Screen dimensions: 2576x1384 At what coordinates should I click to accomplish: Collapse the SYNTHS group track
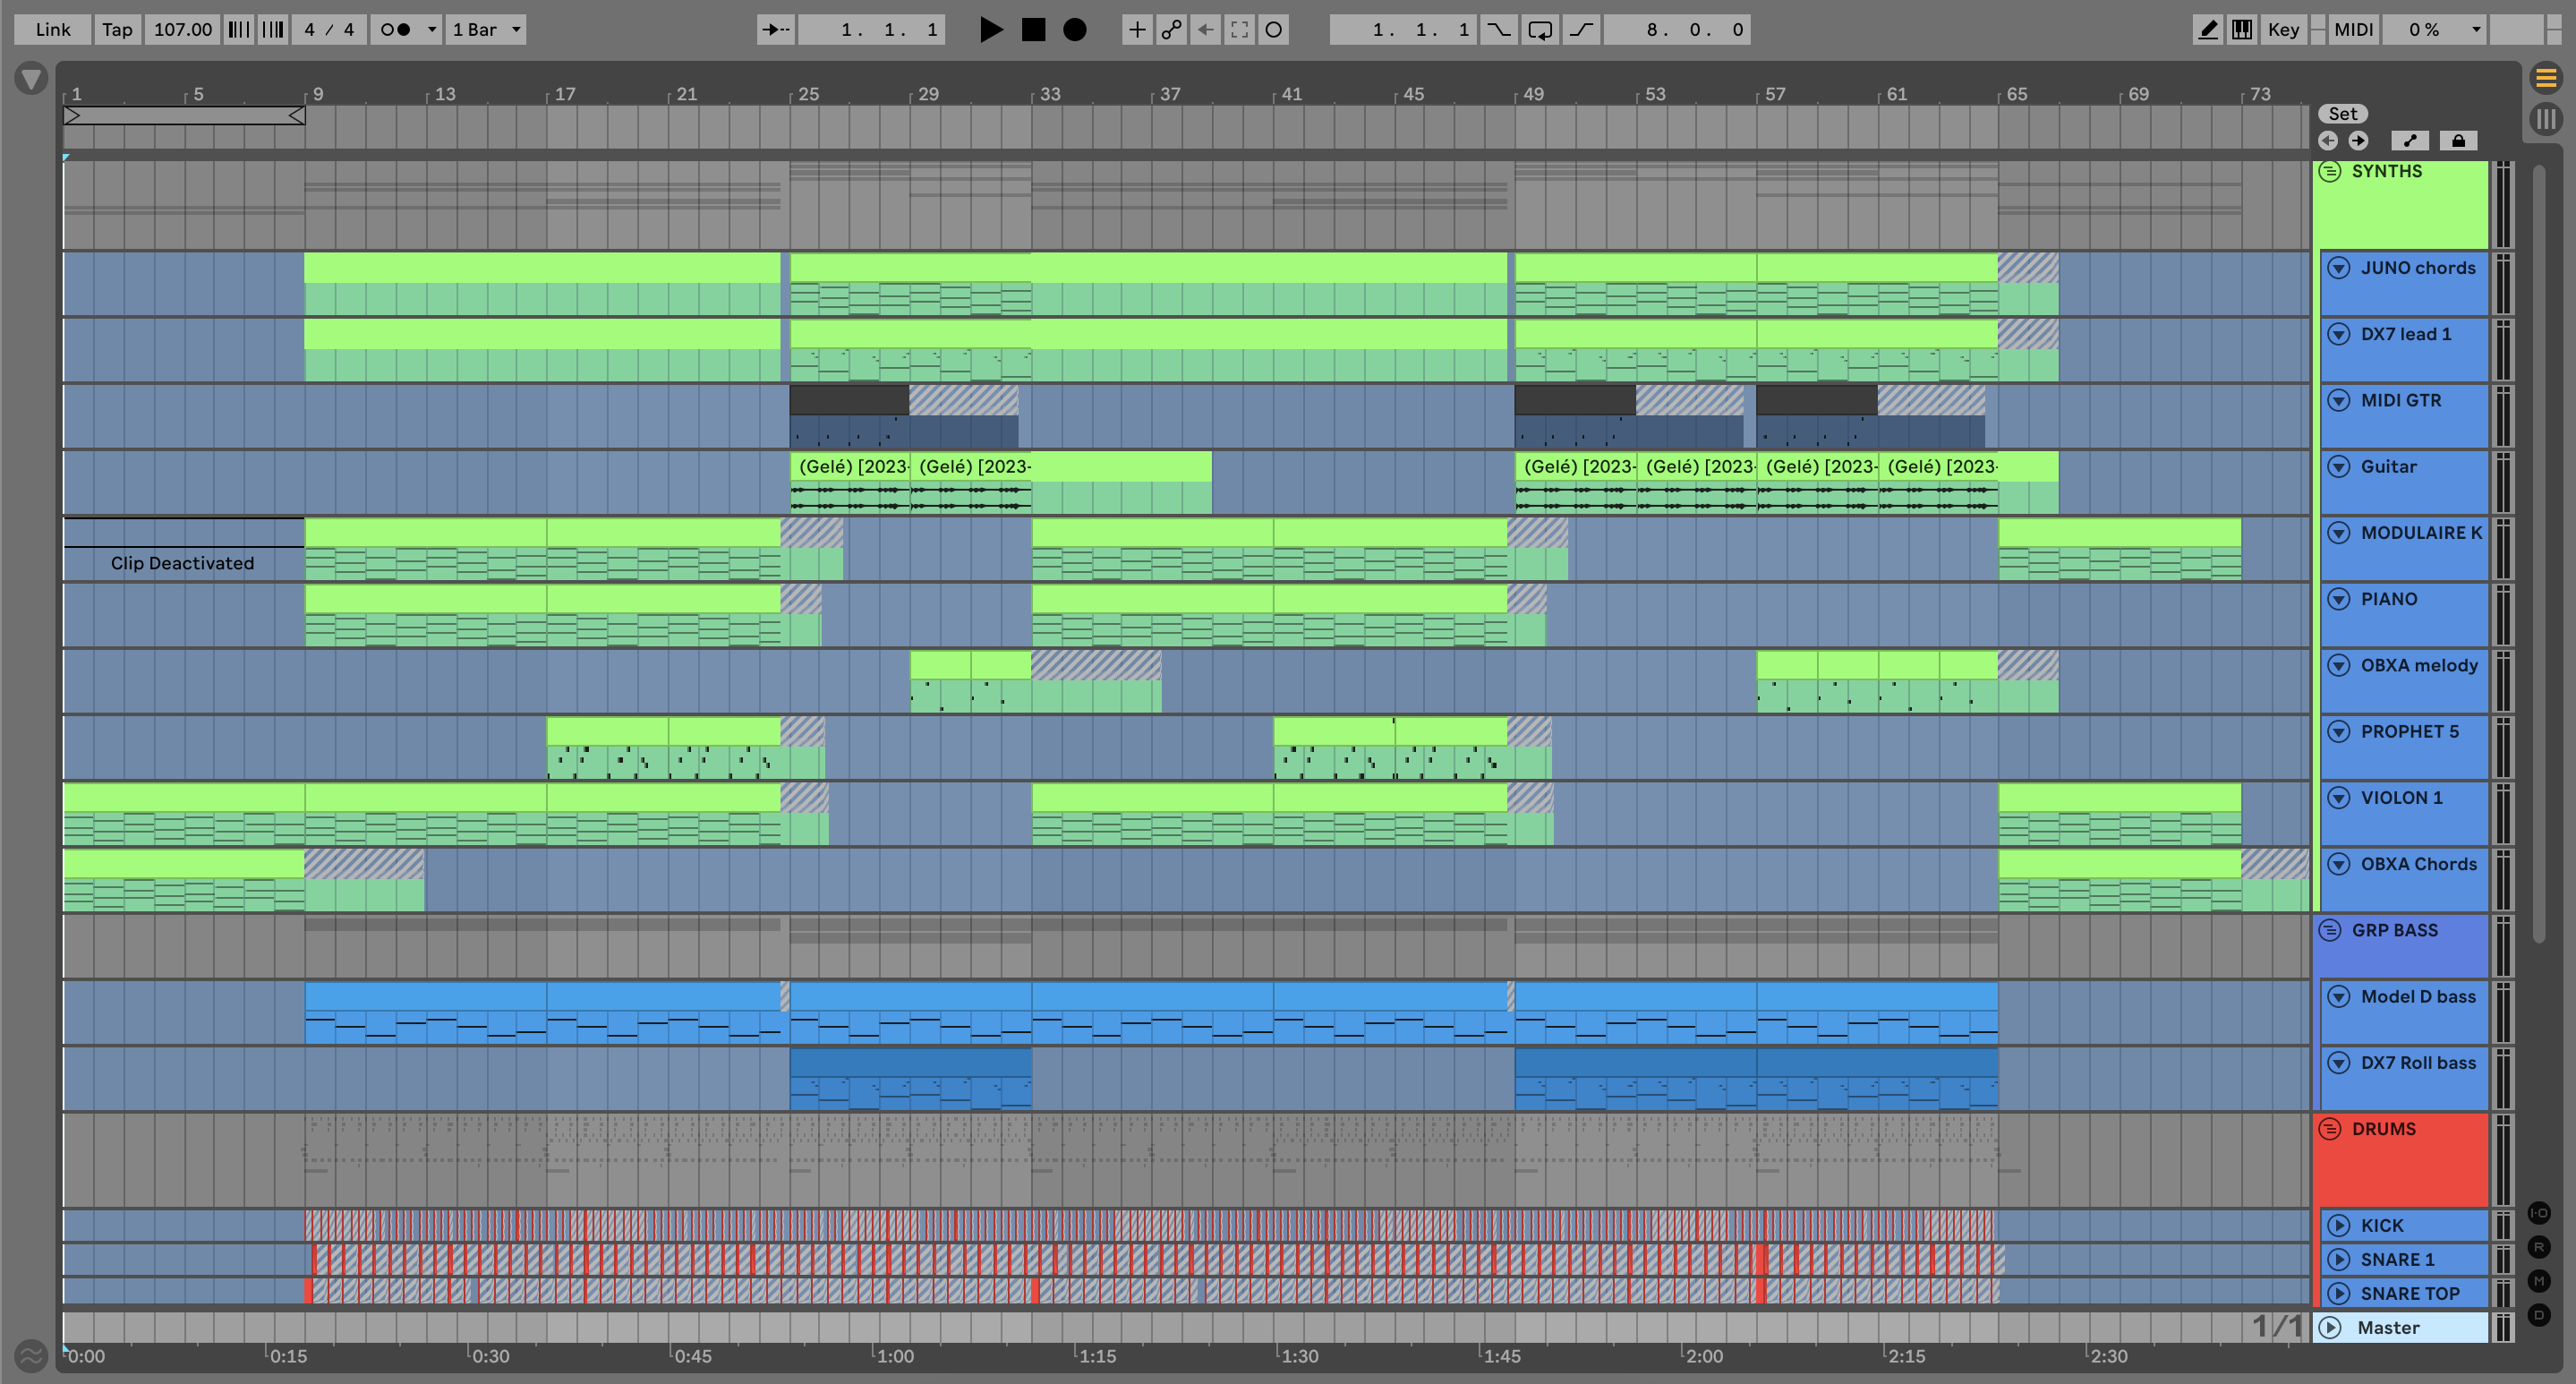tap(2330, 172)
